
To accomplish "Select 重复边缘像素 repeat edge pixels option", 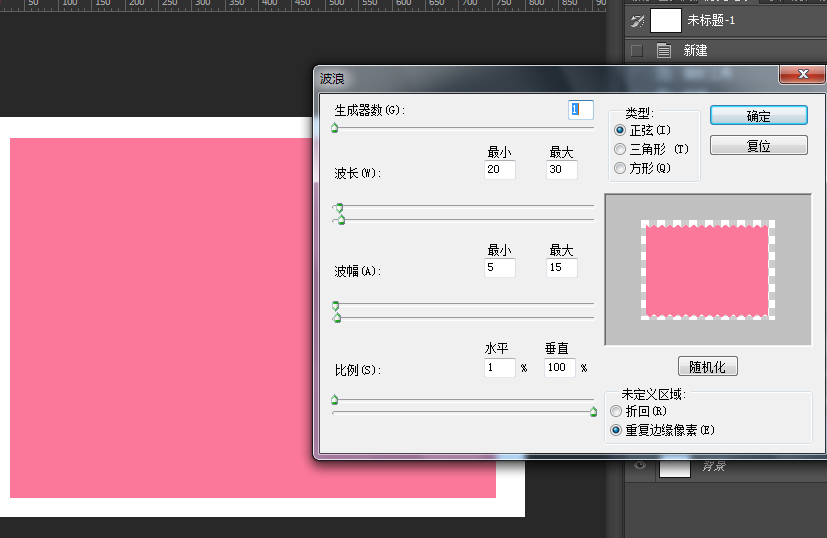I will tap(616, 430).
